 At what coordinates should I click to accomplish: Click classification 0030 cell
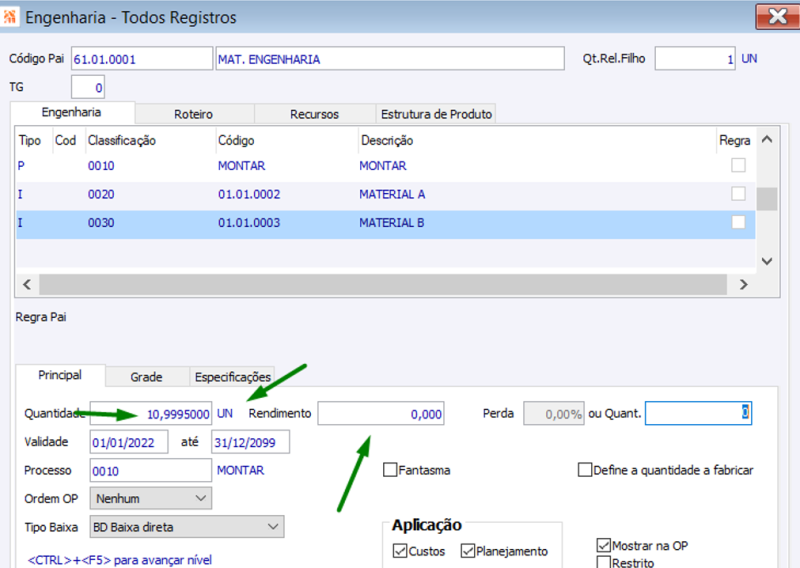(x=101, y=223)
